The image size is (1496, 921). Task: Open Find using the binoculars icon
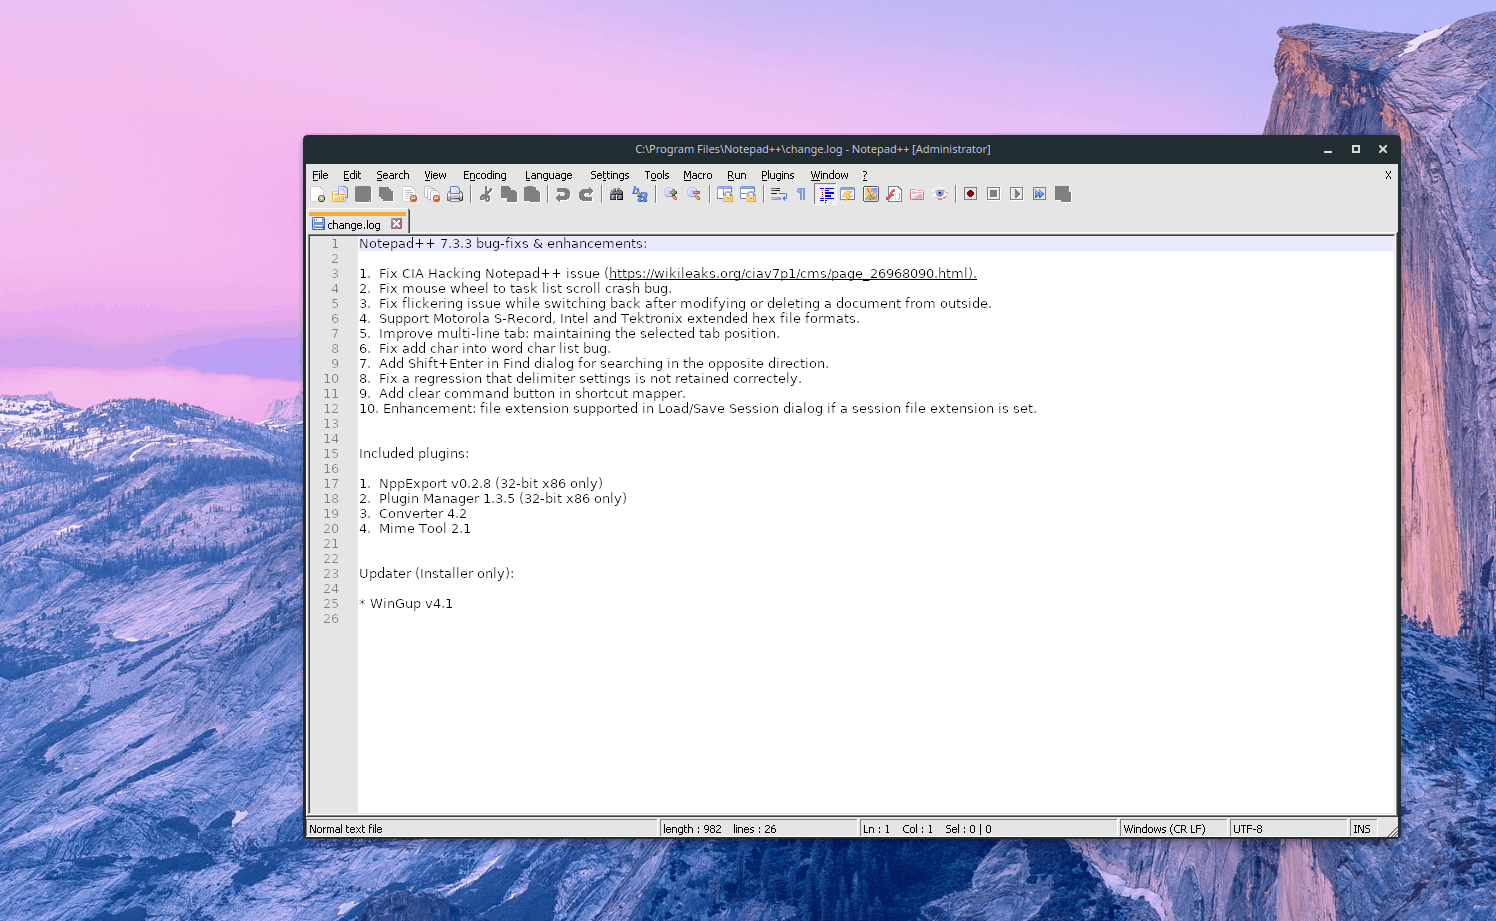tap(616, 194)
